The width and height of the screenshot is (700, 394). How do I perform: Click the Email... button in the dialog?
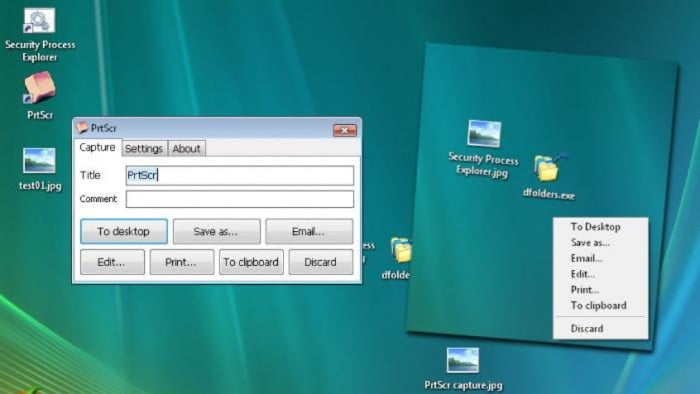[309, 231]
